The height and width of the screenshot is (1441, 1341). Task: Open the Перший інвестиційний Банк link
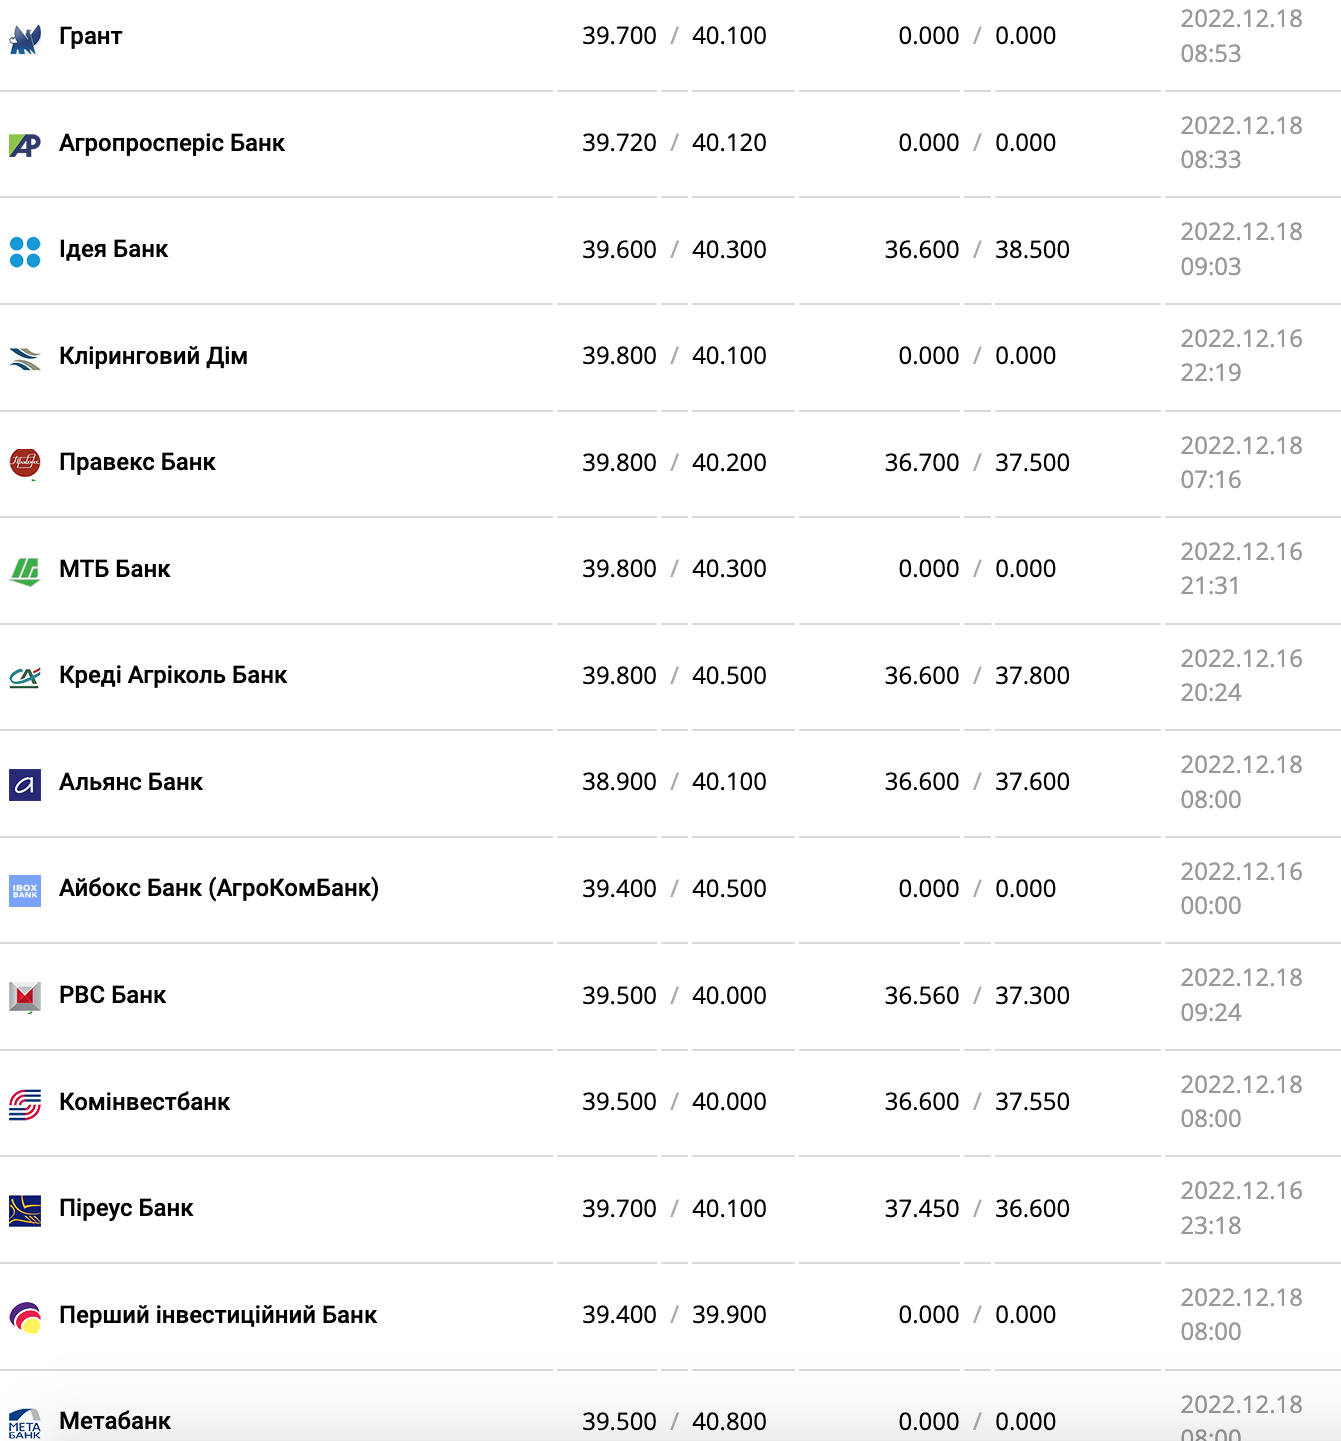(x=218, y=1315)
